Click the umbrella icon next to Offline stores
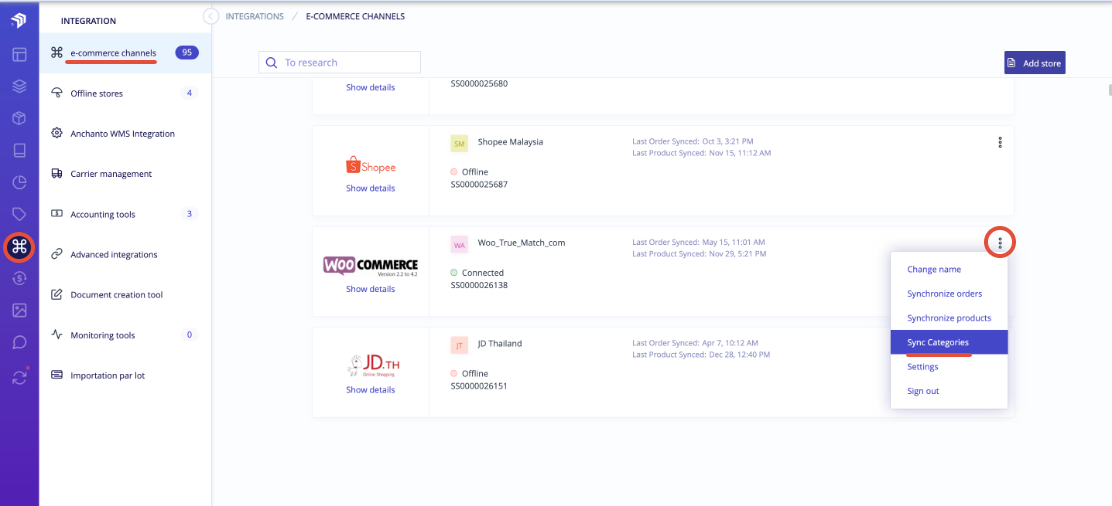 [57, 94]
